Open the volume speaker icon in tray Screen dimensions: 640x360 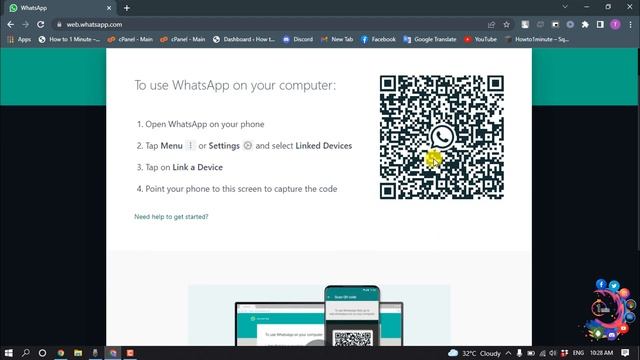(553, 353)
